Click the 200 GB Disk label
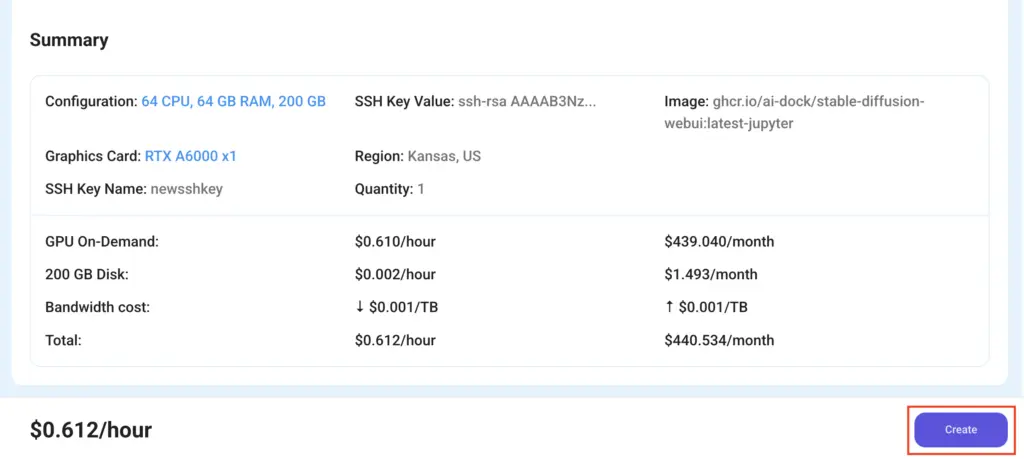This screenshot has height=459, width=1024. [x=87, y=274]
